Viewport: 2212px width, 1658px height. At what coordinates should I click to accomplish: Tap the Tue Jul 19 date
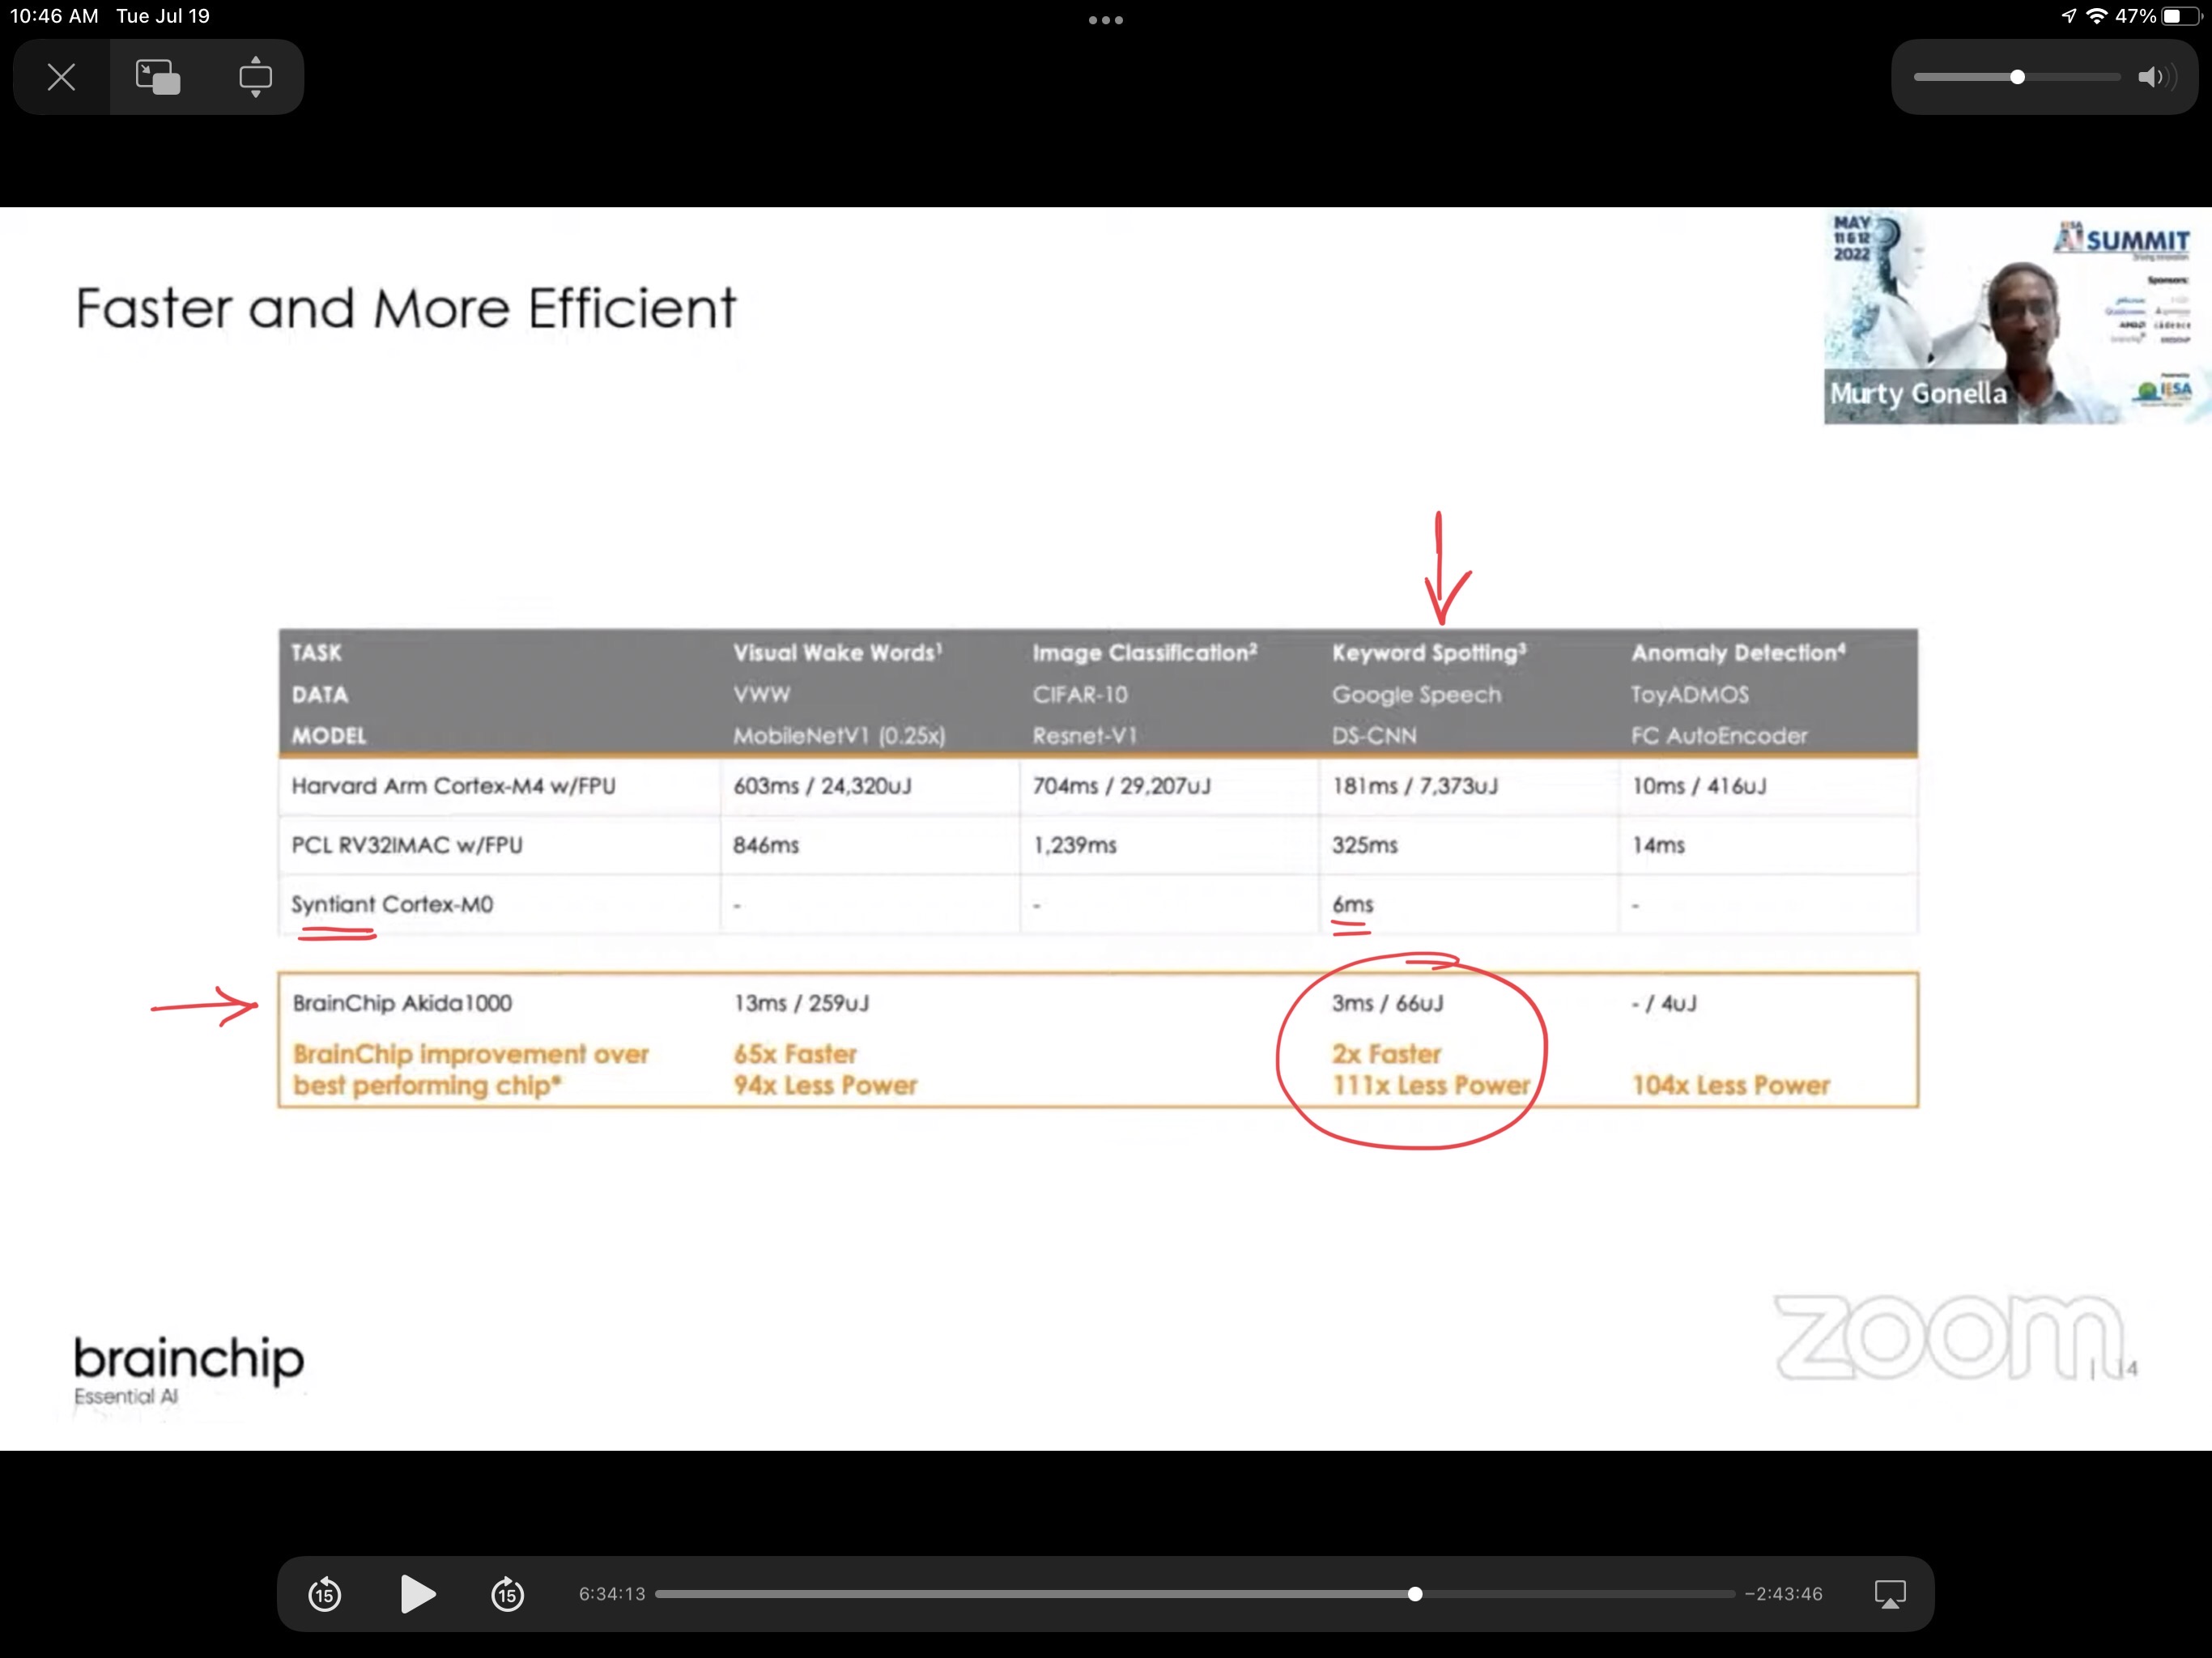point(163,16)
